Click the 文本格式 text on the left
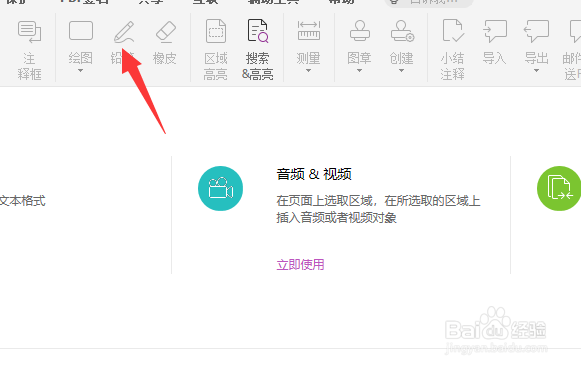This screenshot has height=369, width=581. pyautogui.click(x=22, y=201)
